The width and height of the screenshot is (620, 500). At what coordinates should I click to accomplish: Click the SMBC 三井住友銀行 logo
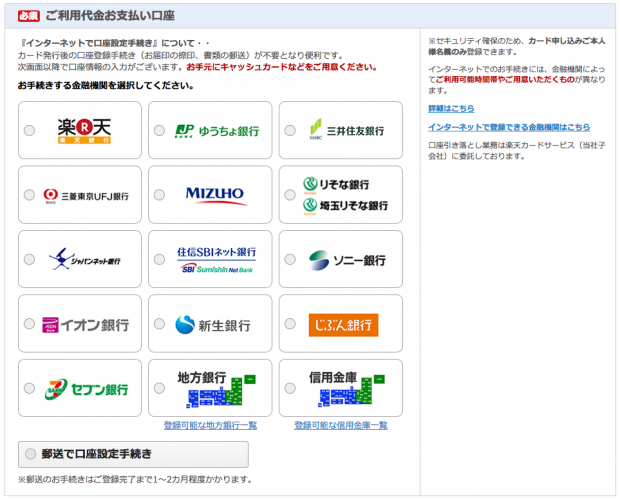347,130
